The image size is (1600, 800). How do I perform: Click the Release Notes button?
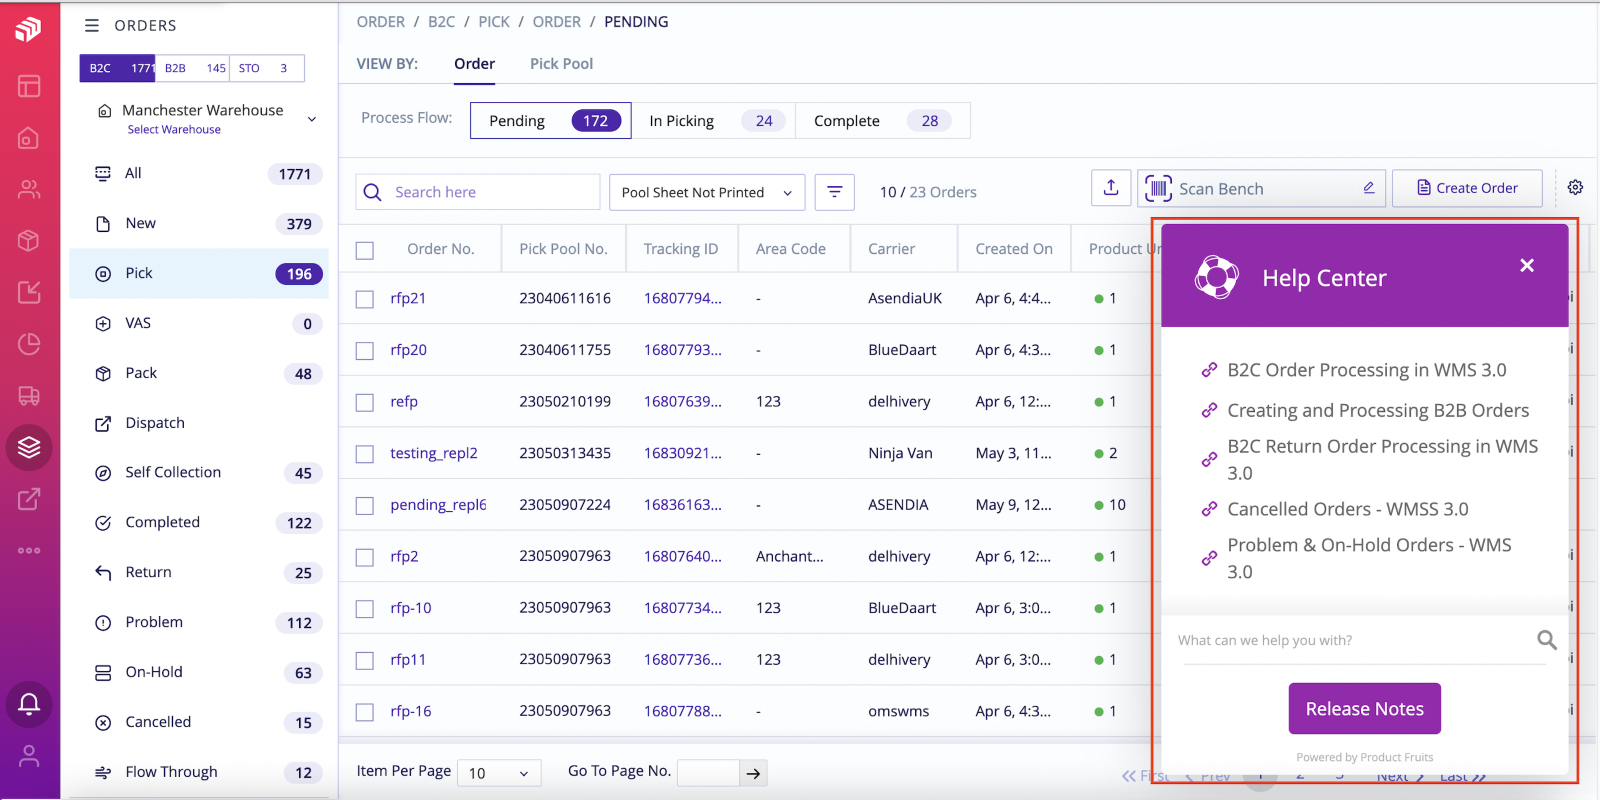coord(1364,709)
